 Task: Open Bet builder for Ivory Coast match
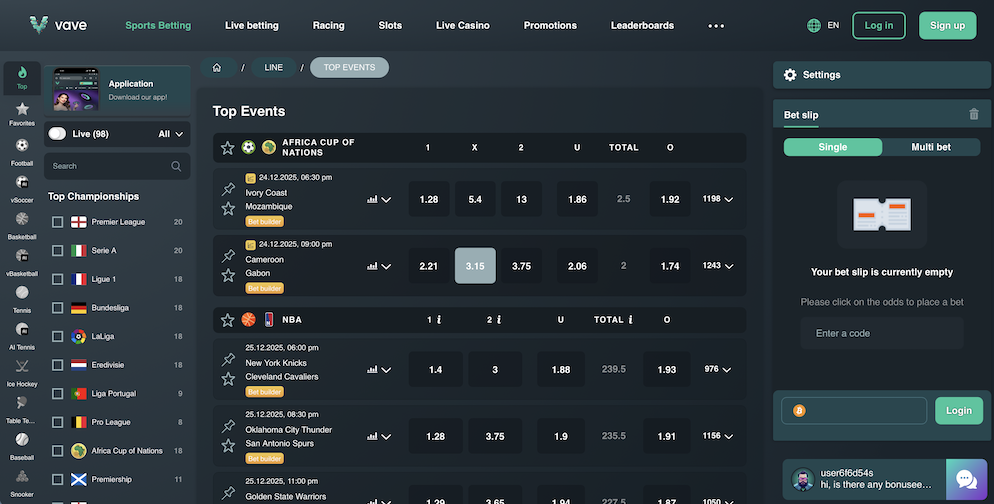click(x=264, y=222)
